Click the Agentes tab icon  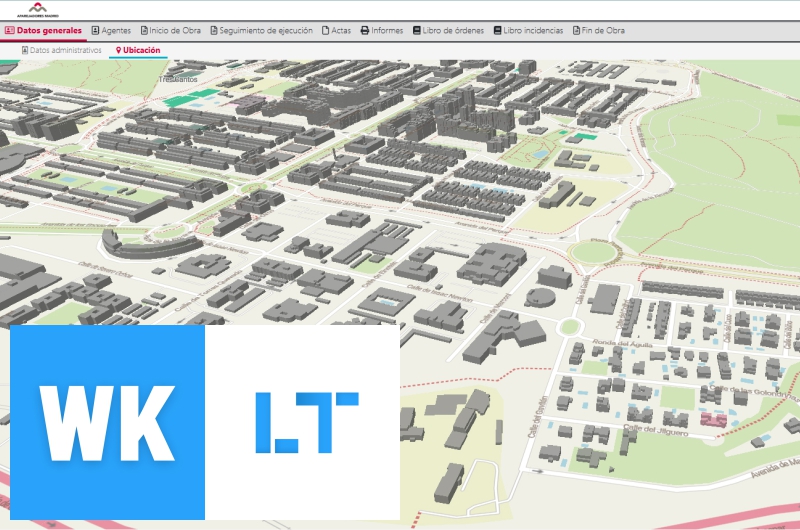point(95,31)
